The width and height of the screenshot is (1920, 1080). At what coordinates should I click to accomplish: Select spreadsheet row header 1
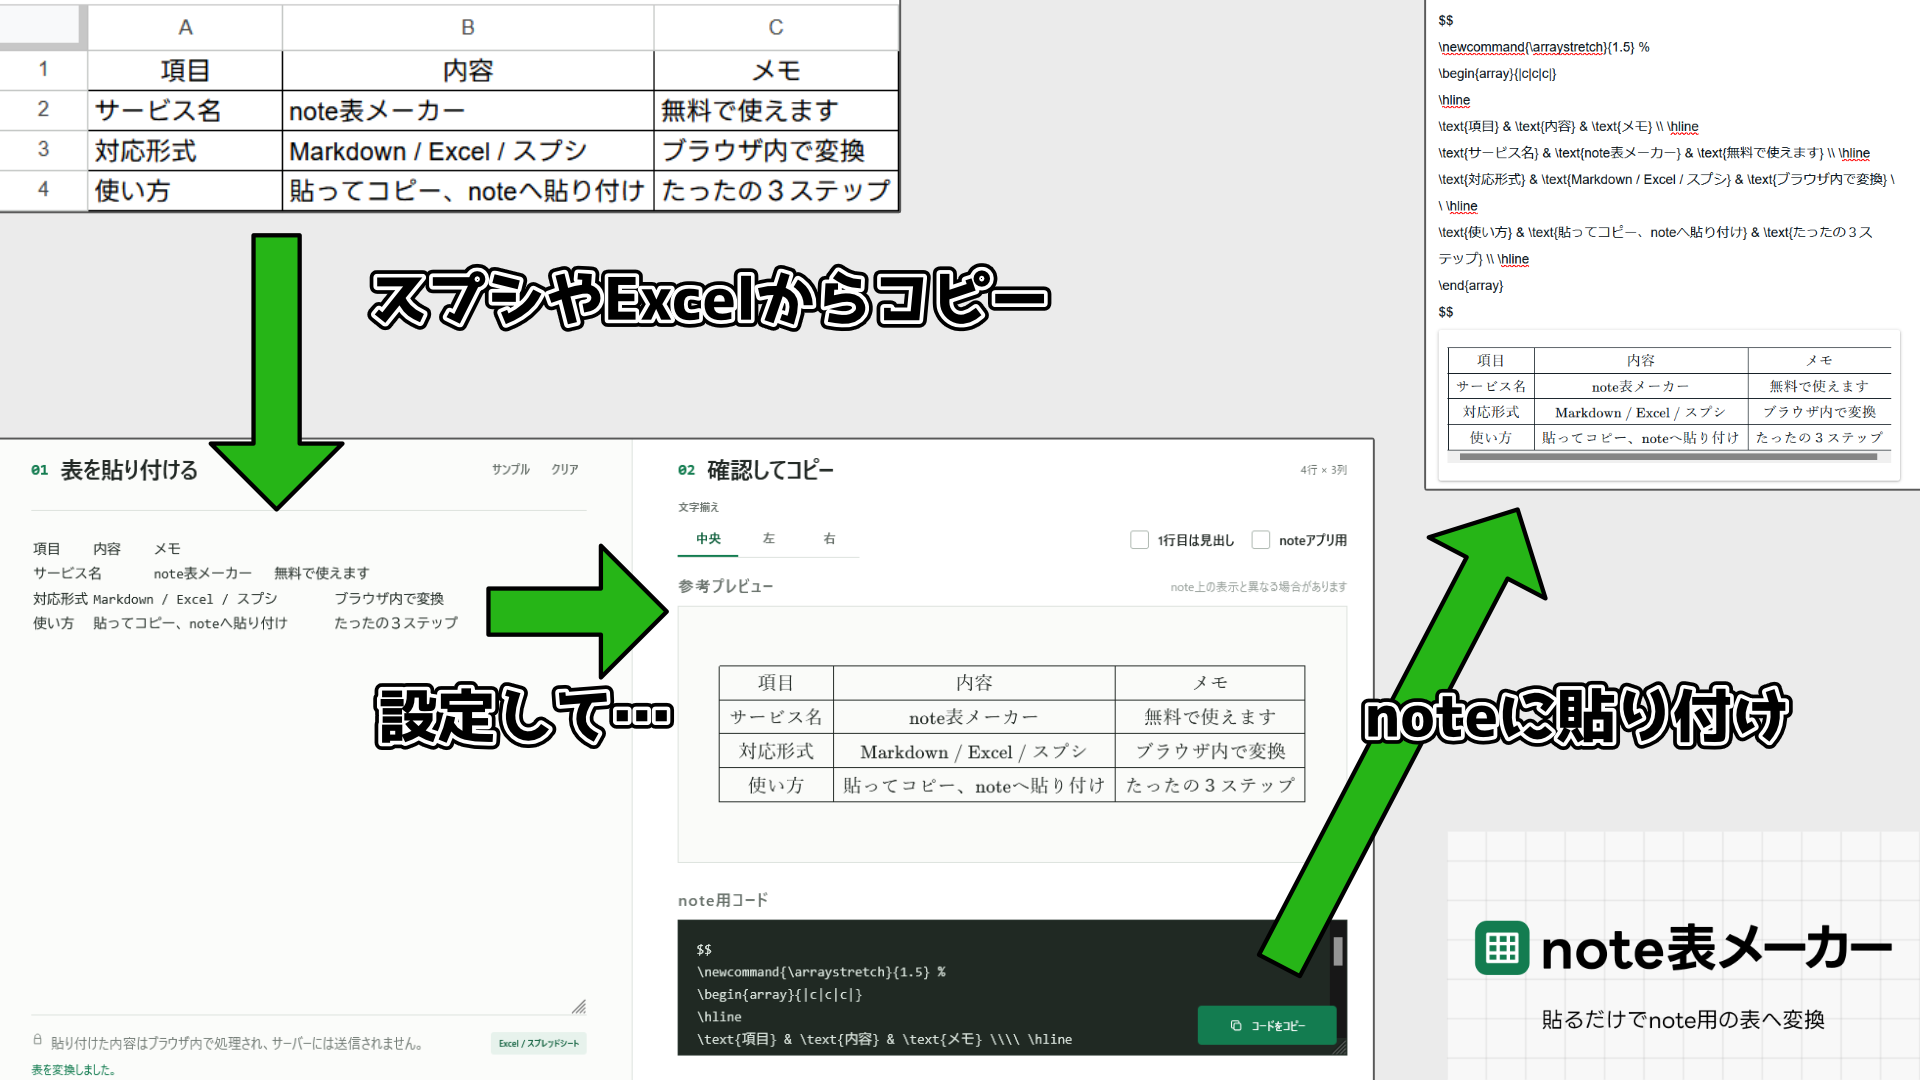pos(43,70)
